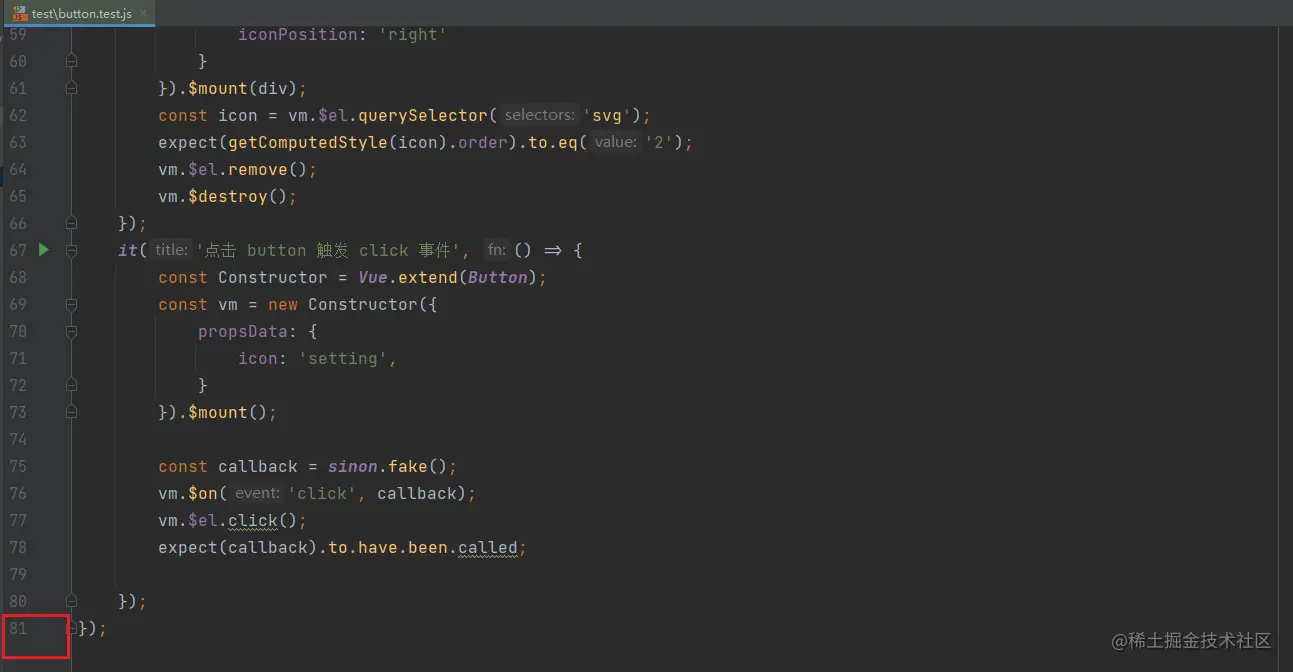Click the 'value:' parameter hint
Image resolution: width=1293 pixels, height=672 pixels.
point(615,142)
